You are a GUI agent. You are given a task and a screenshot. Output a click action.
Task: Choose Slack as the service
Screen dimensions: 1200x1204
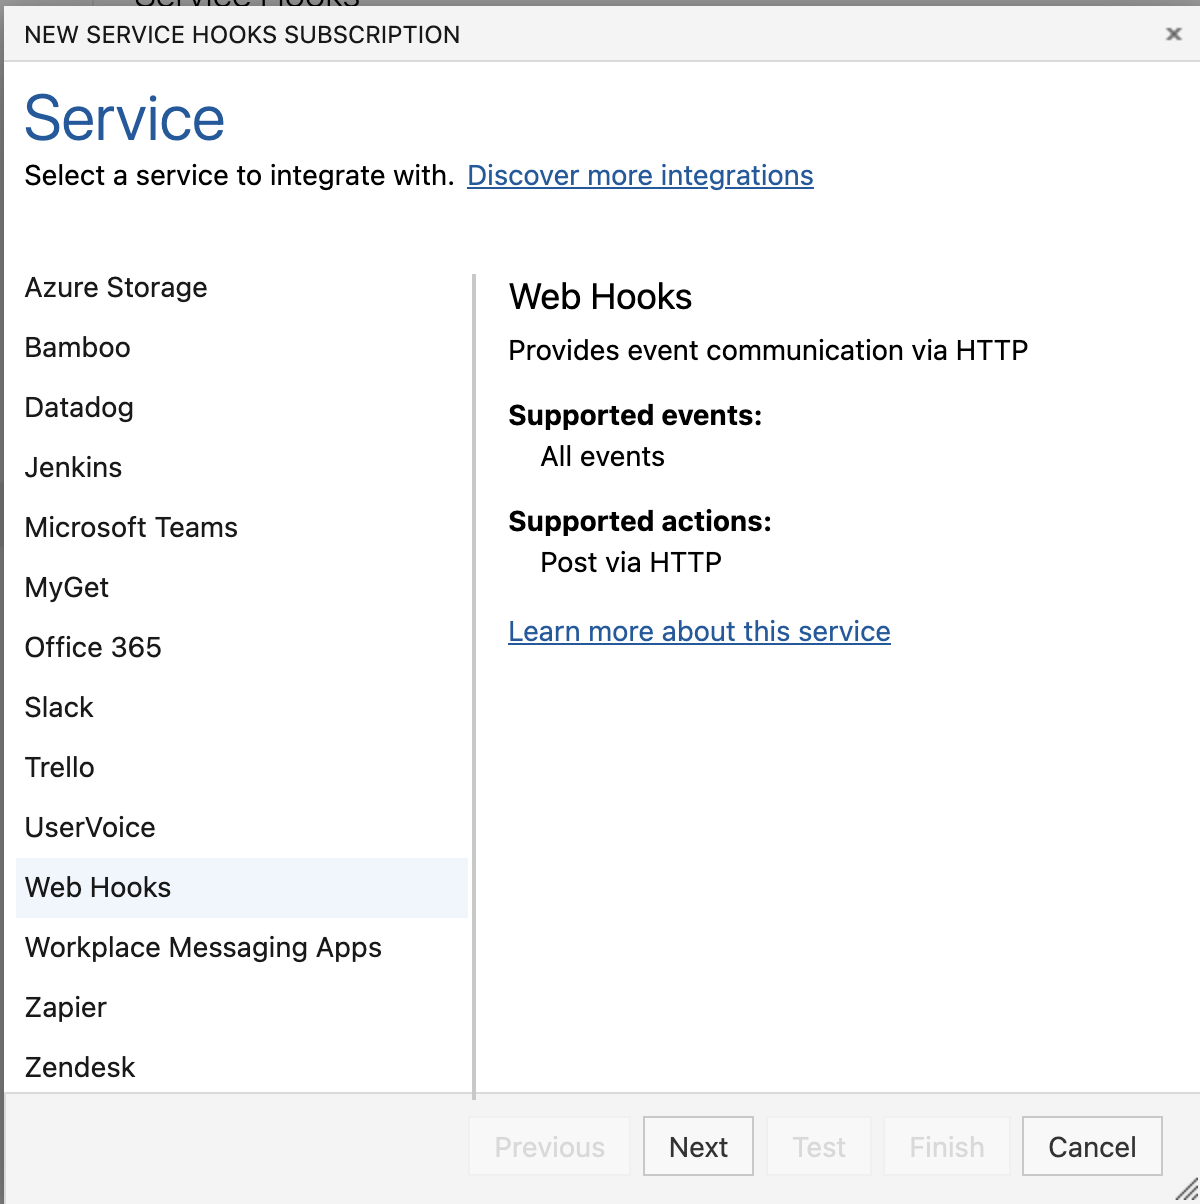(x=242, y=708)
